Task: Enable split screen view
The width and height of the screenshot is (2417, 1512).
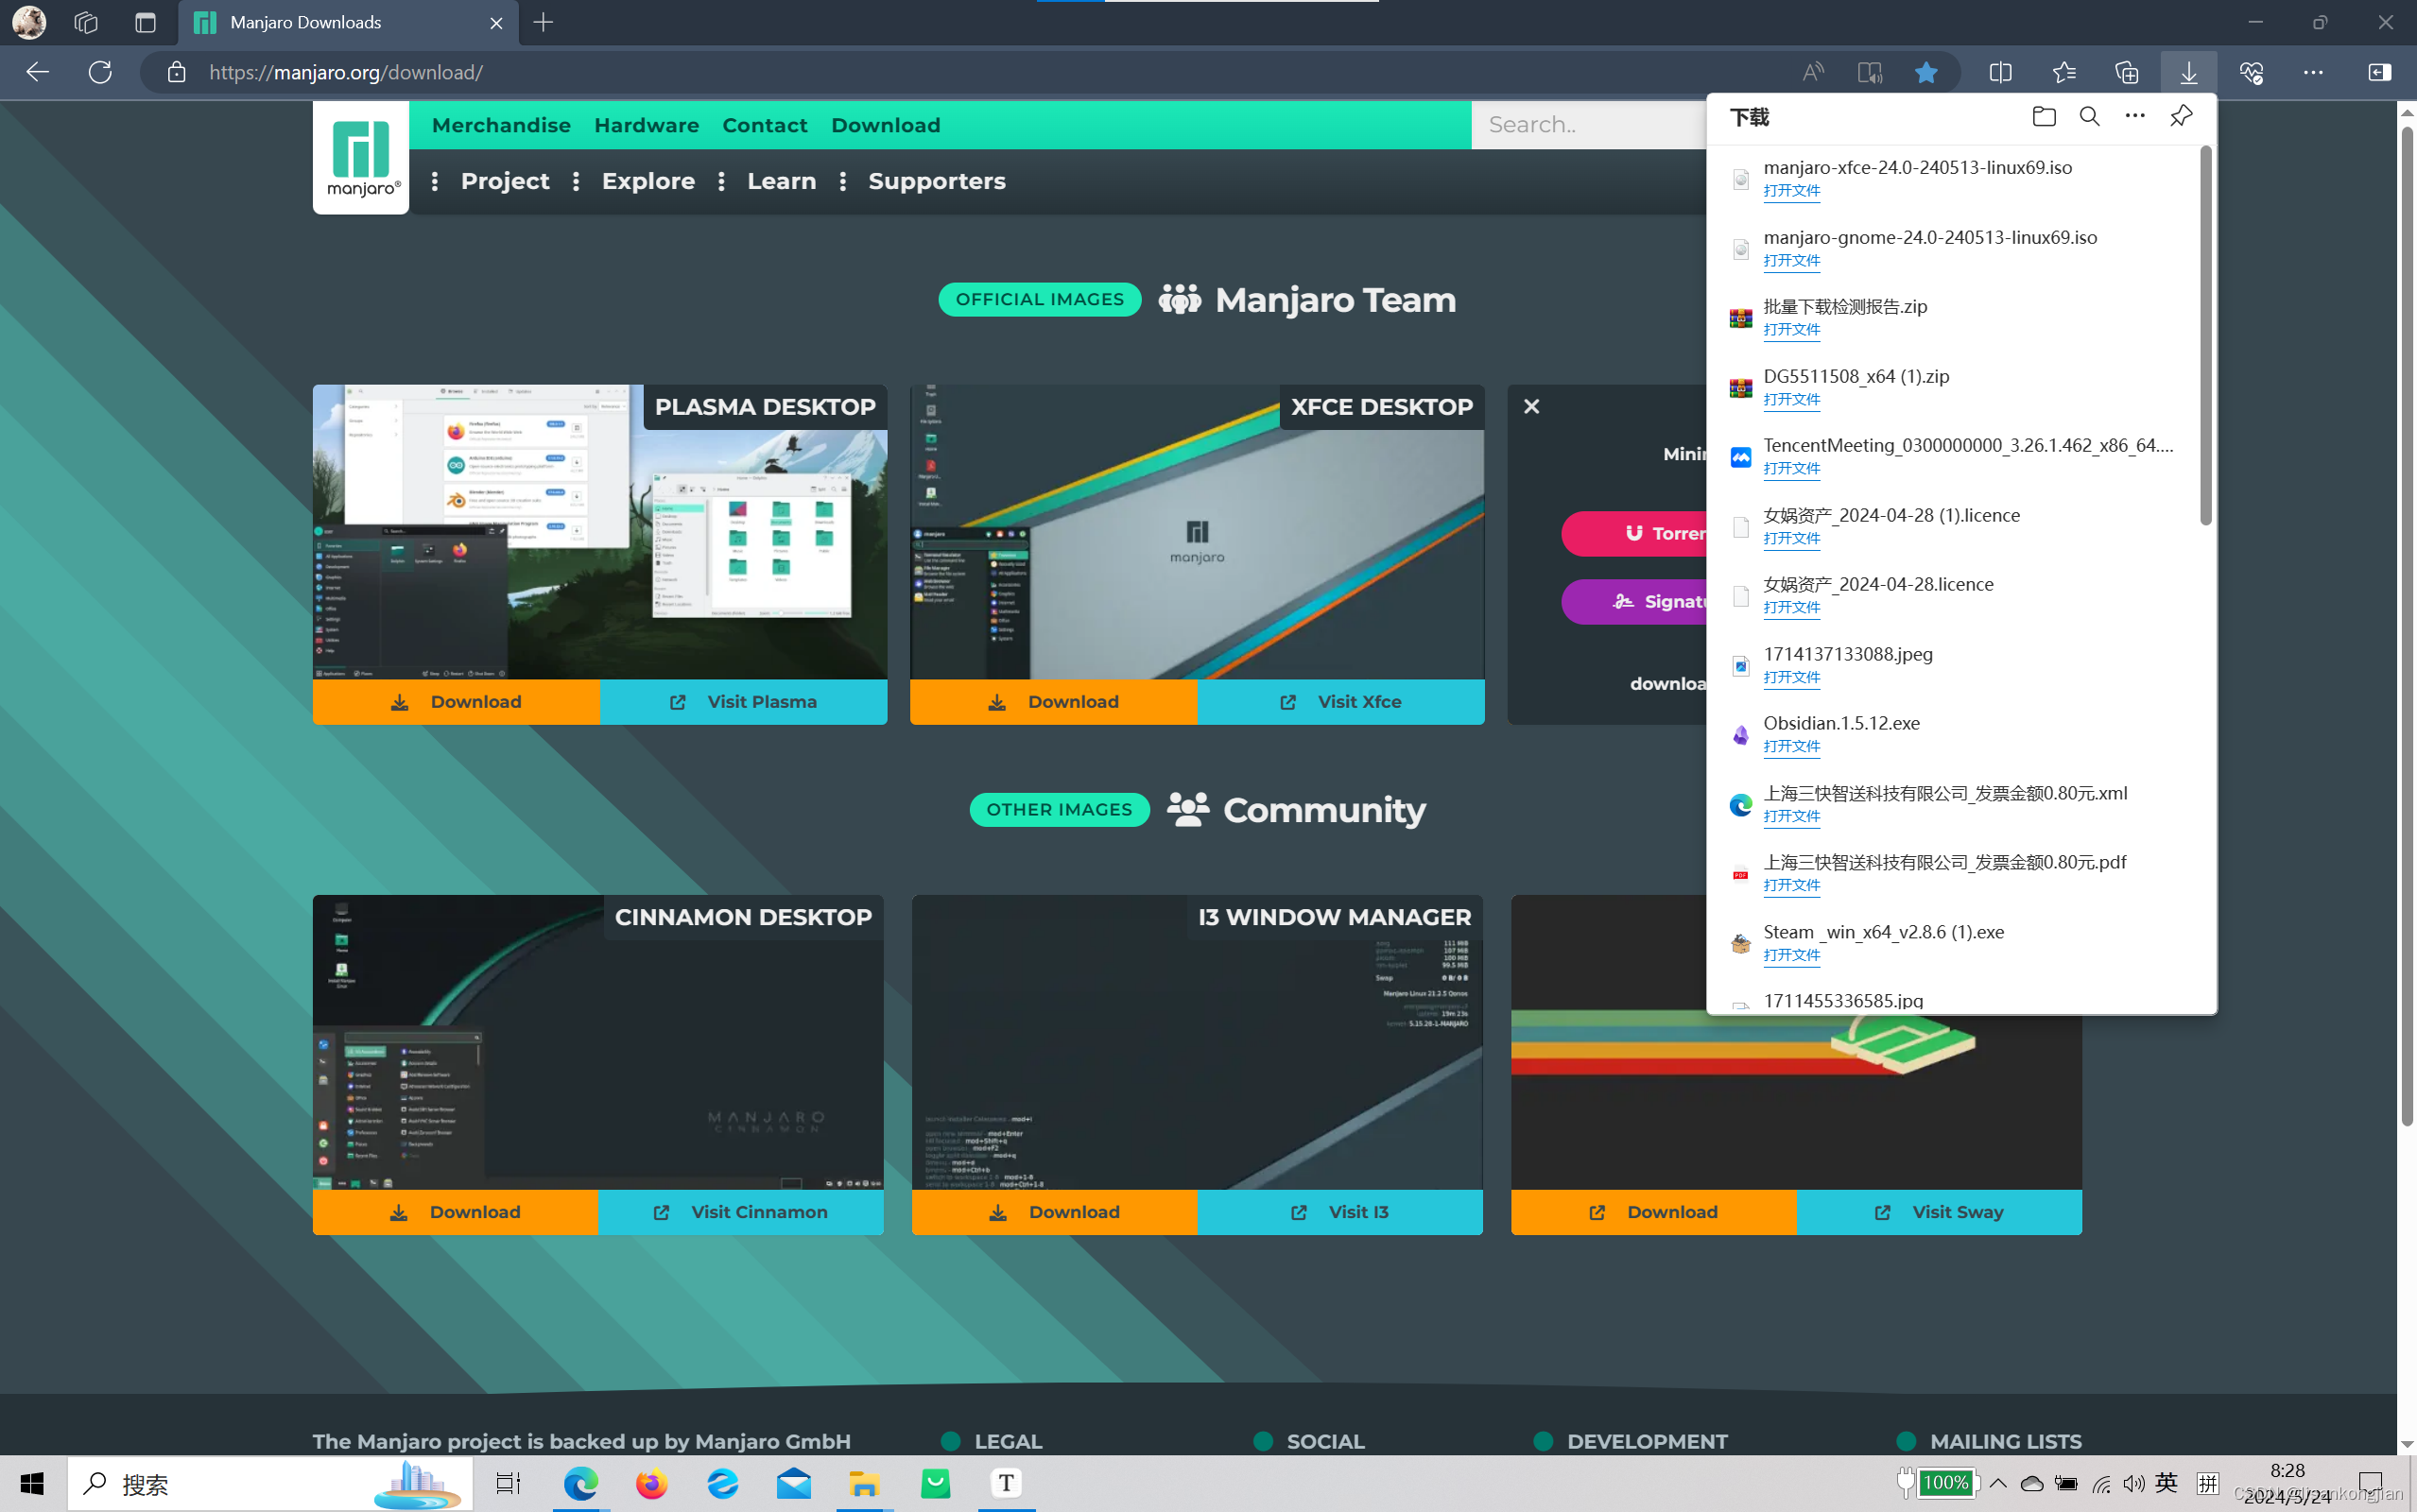Action: pos(2001,72)
